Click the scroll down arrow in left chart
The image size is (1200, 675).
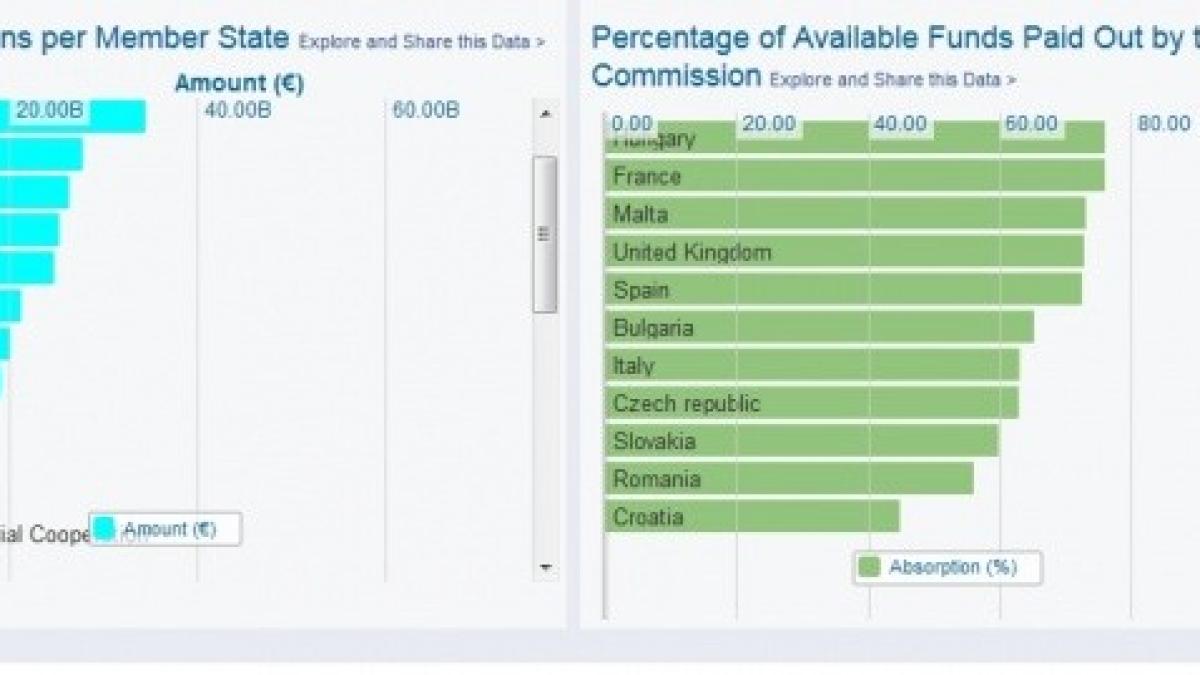(545, 567)
